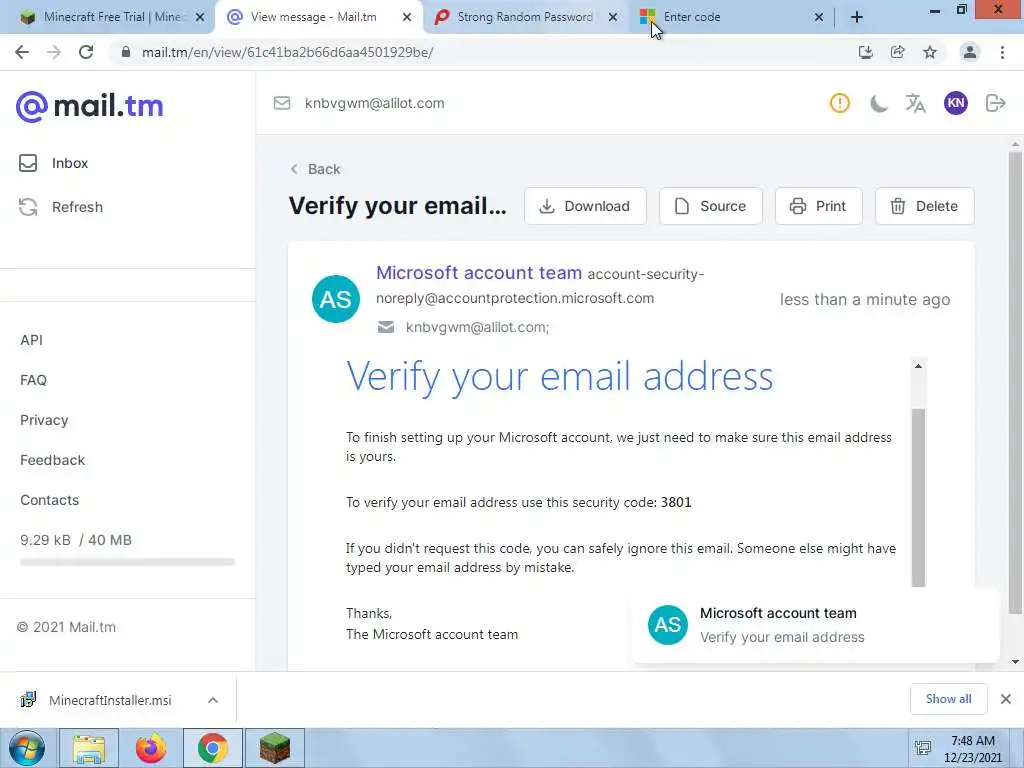Click the AS sender avatar
1024x768 pixels.
click(x=336, y=299)
